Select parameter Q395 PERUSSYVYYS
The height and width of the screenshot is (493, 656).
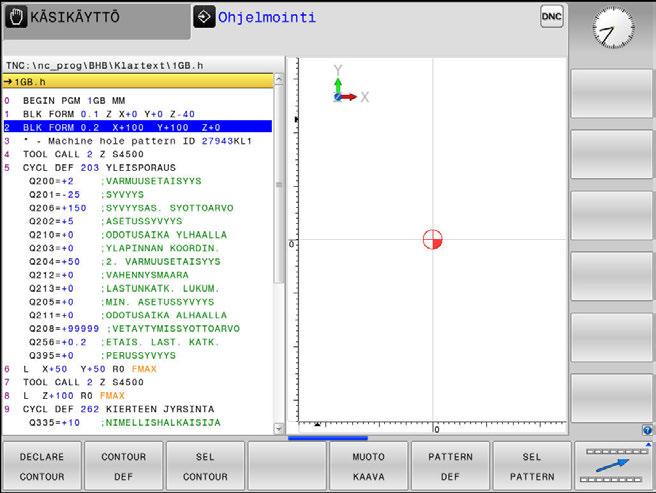(138, 355)
